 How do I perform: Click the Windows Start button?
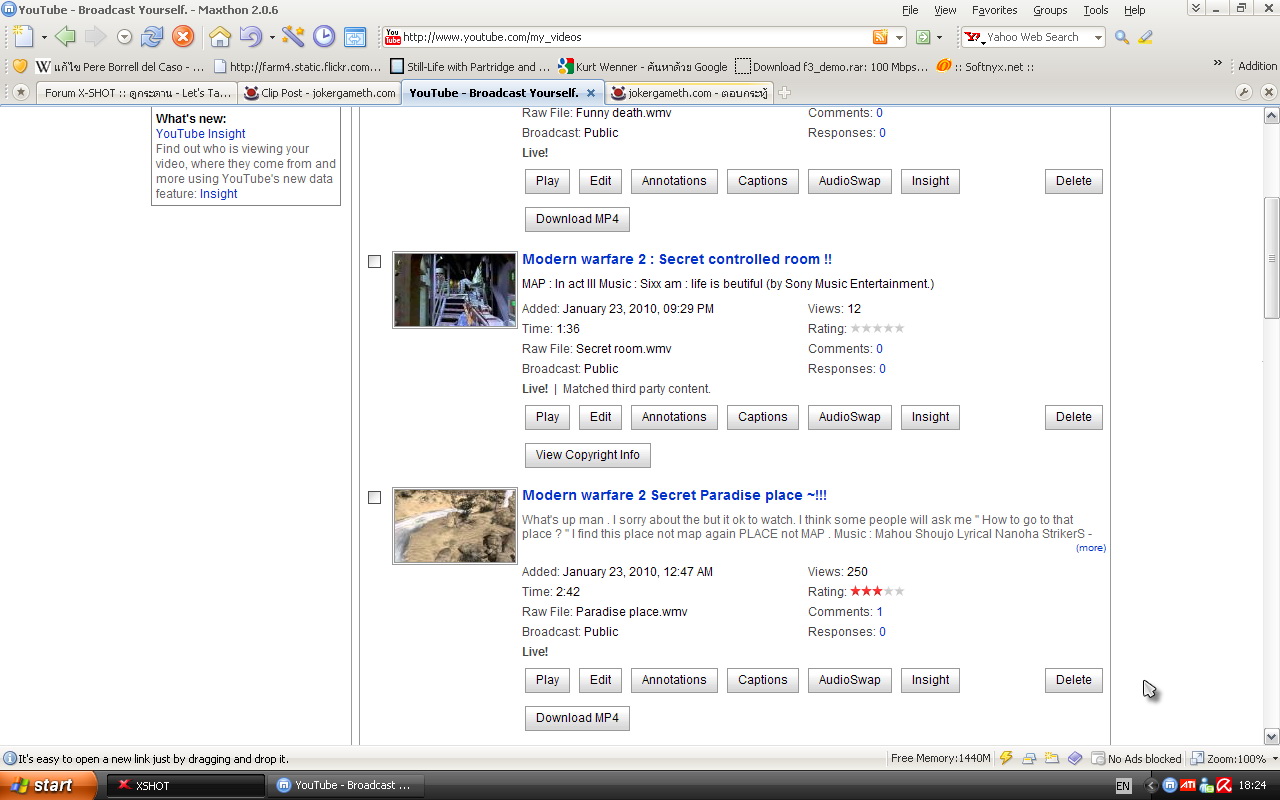pos(49,785)
